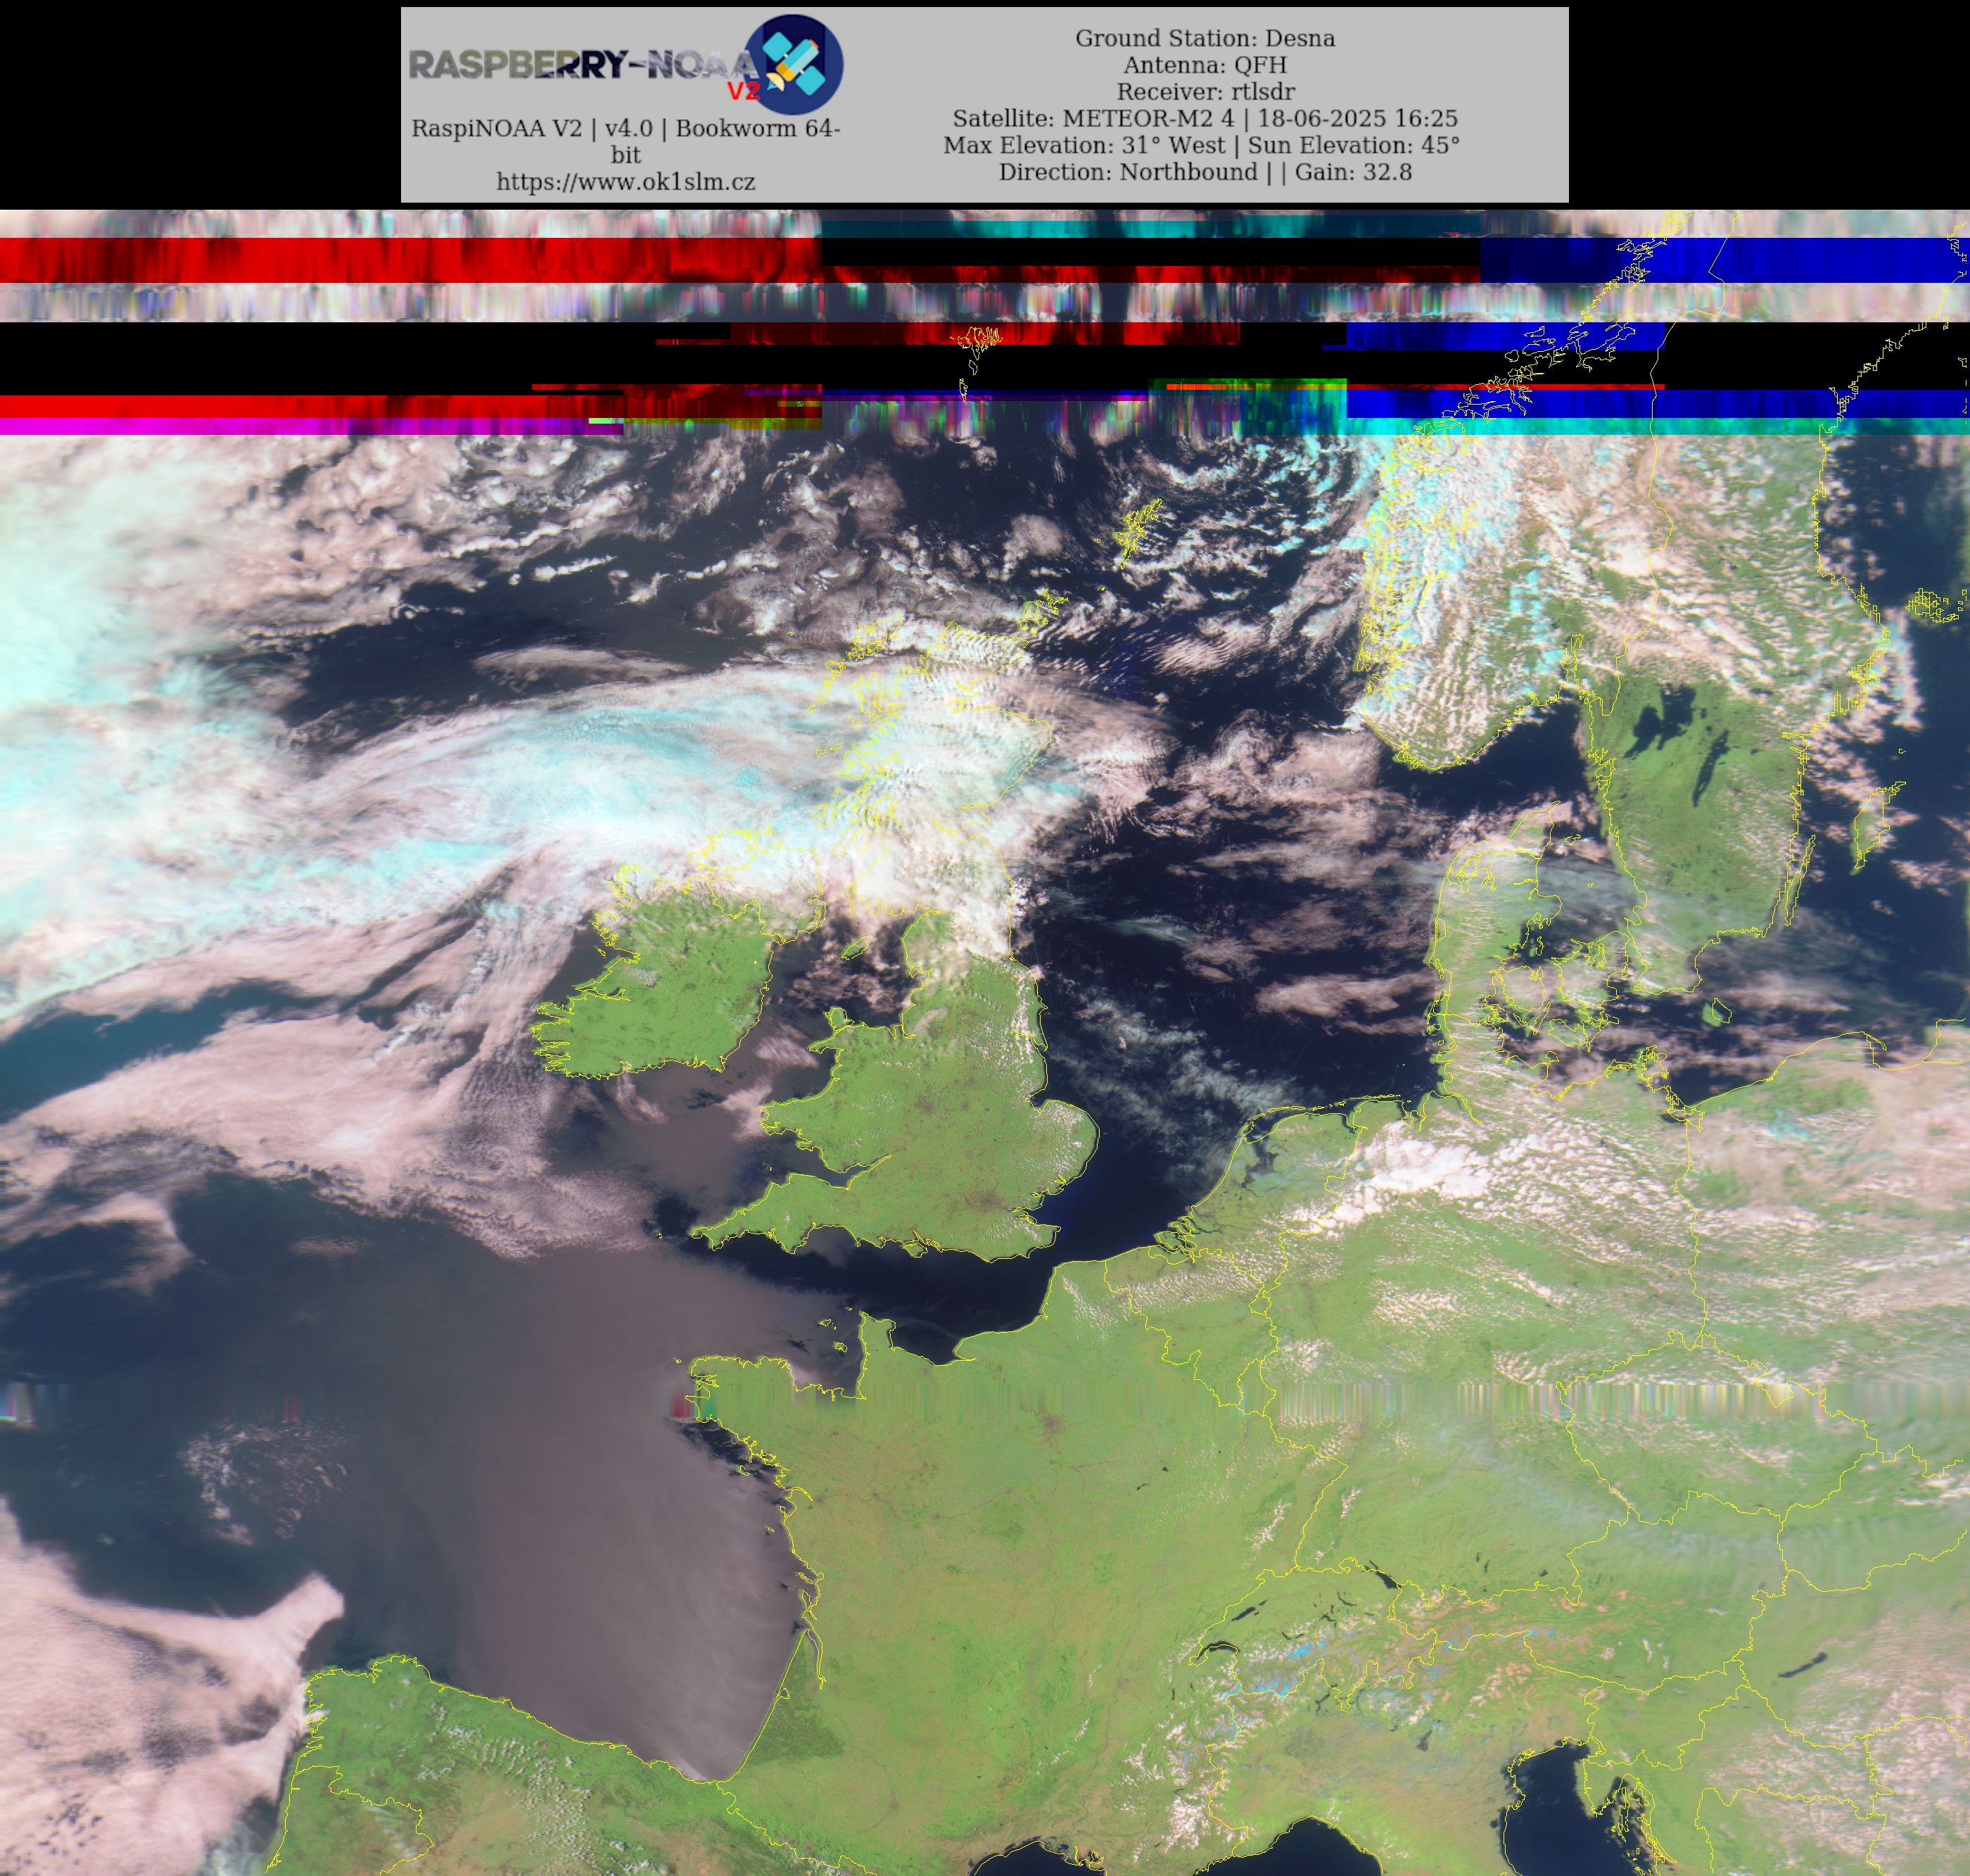Click the Raspberry-NOAA V2 satellite logo
Image resolution: width=1970 pixels, height=1876 pixels.
[x=796, y=64]
